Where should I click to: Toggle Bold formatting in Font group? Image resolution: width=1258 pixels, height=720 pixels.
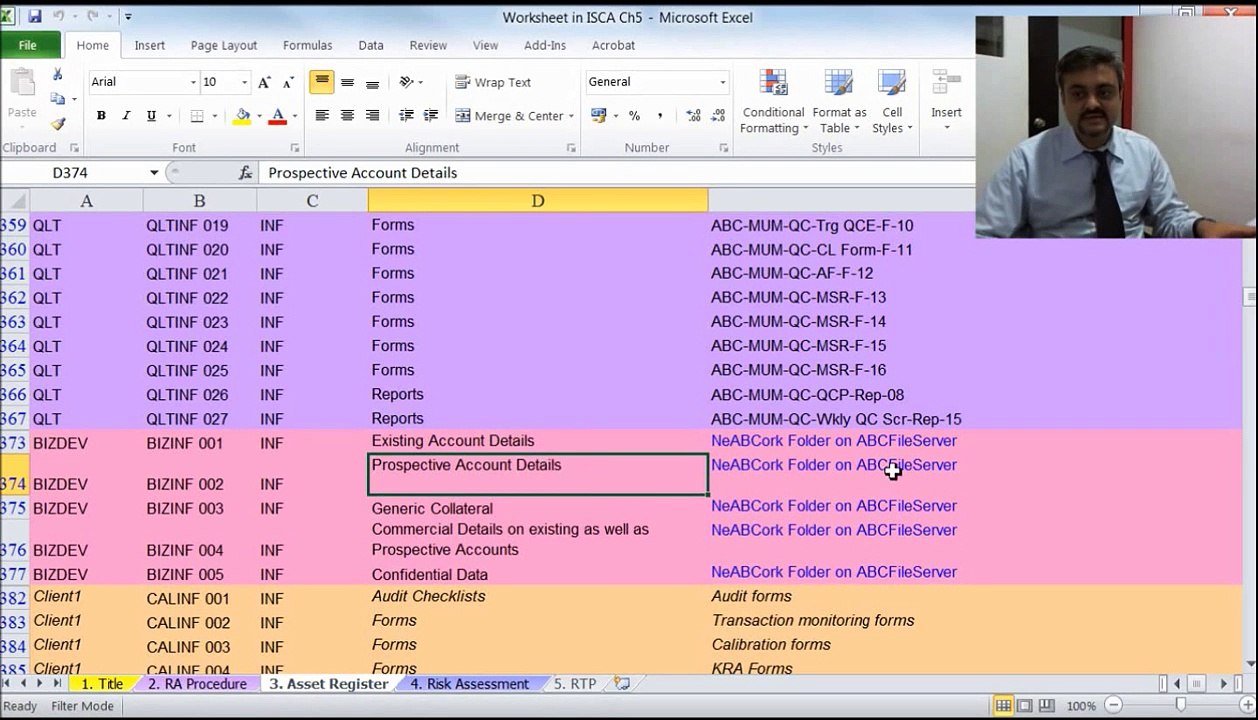pos(101,116)
